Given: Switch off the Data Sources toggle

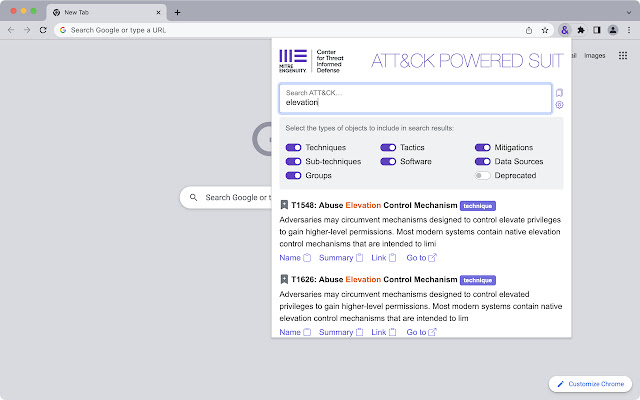Looking at the screenshot, I should tap(482, 162).
